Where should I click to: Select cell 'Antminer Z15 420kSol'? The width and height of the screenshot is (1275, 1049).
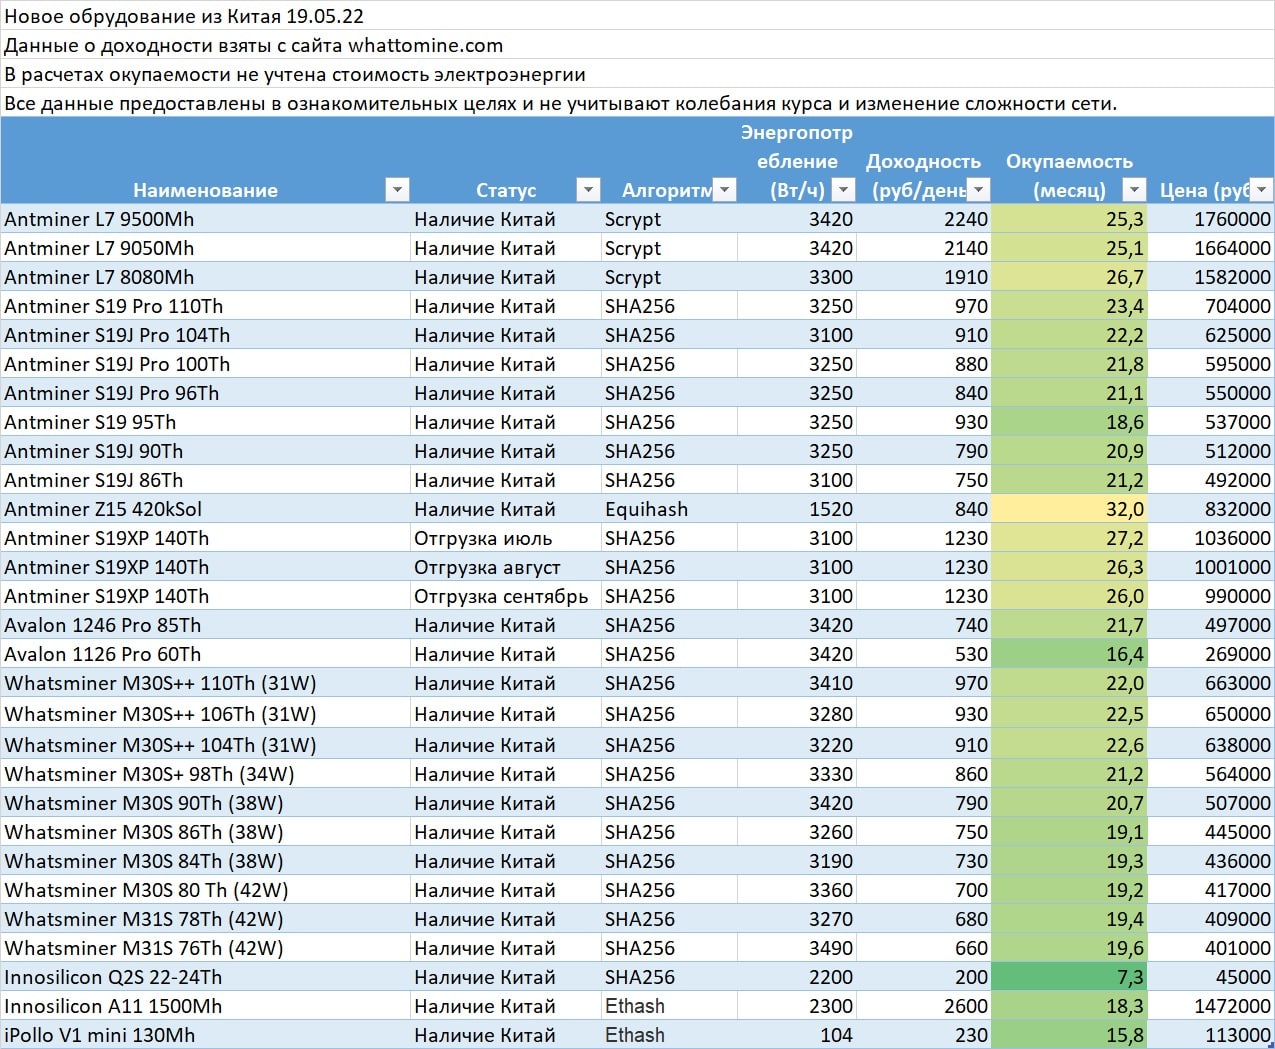[x=205, y=509]
